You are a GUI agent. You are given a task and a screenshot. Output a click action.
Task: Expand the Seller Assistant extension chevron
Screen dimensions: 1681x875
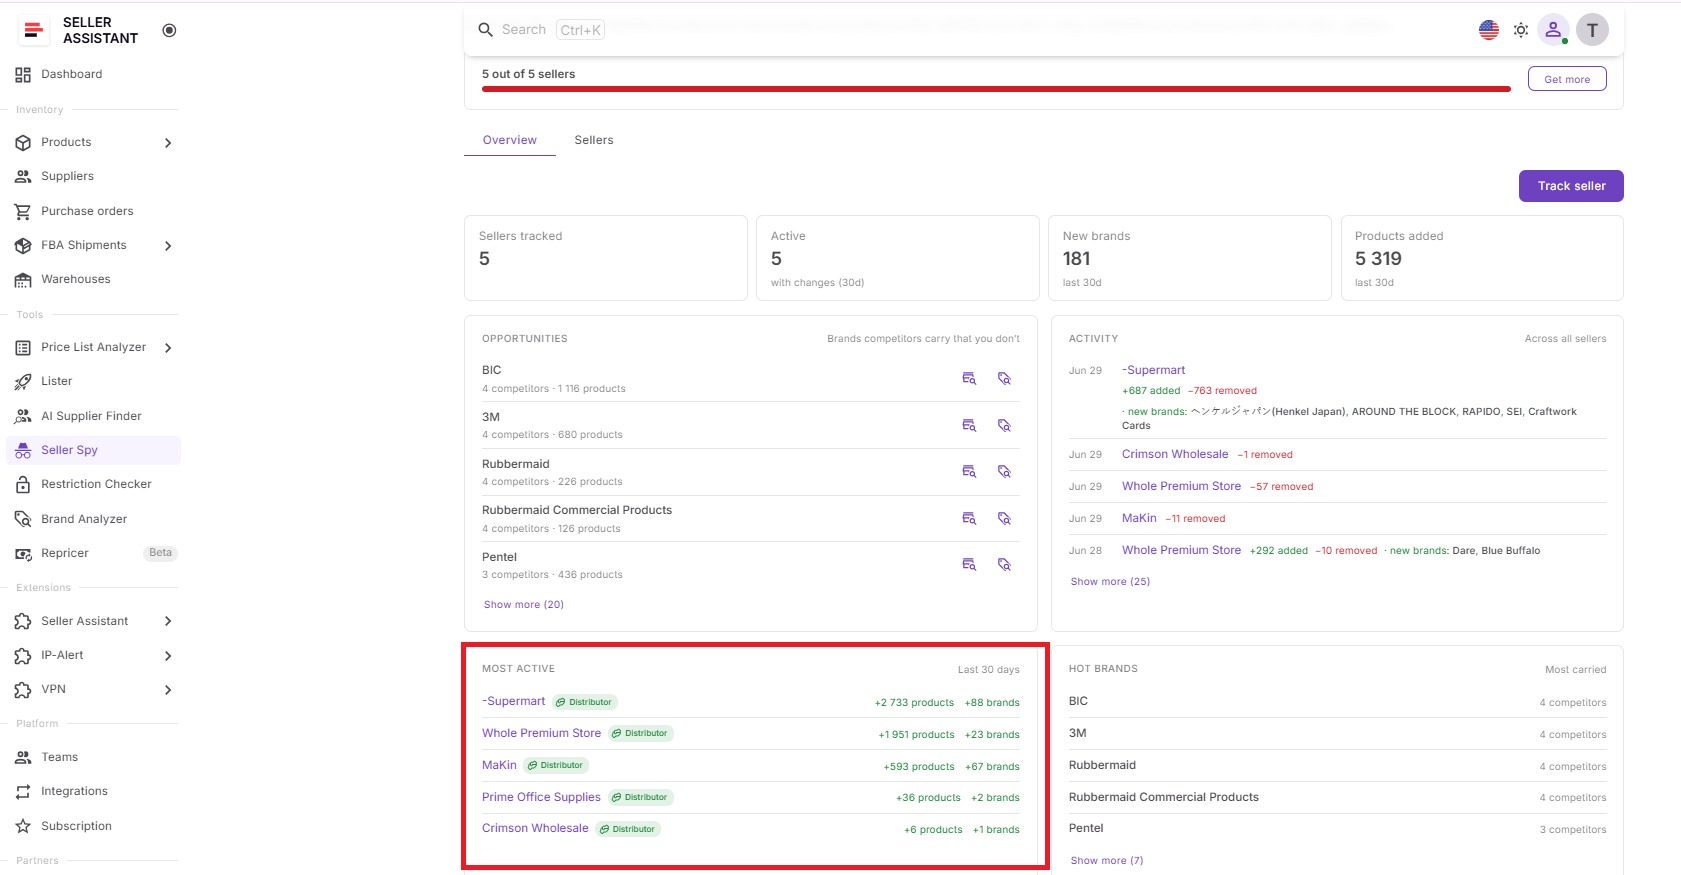[x=168, y=621]
